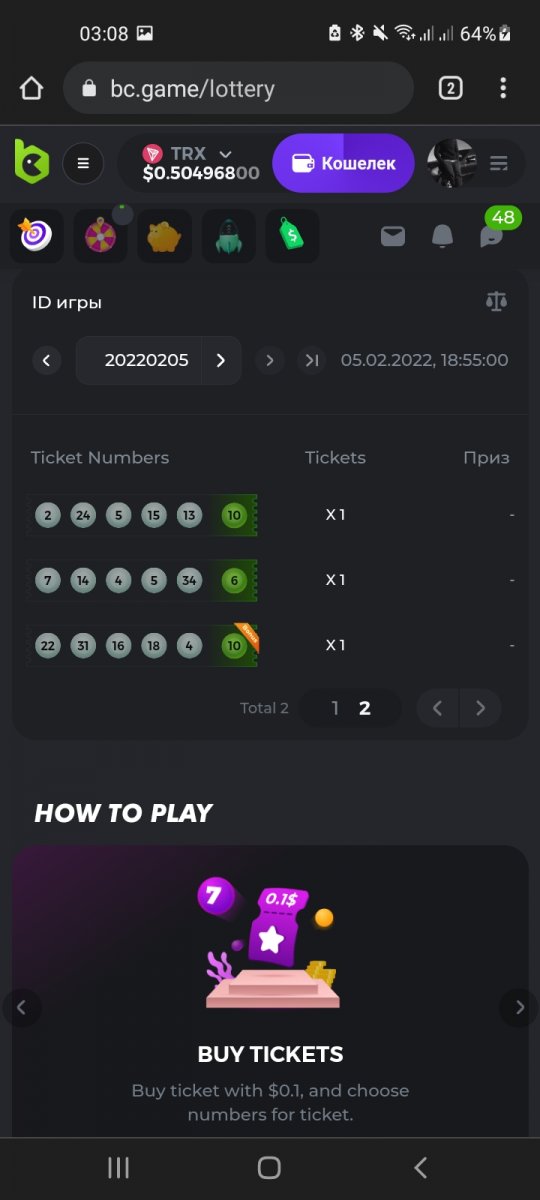Select tickets page 2
Viewport: 540px width, 1200px height.
pyautogui.click(x=365, y=708)
